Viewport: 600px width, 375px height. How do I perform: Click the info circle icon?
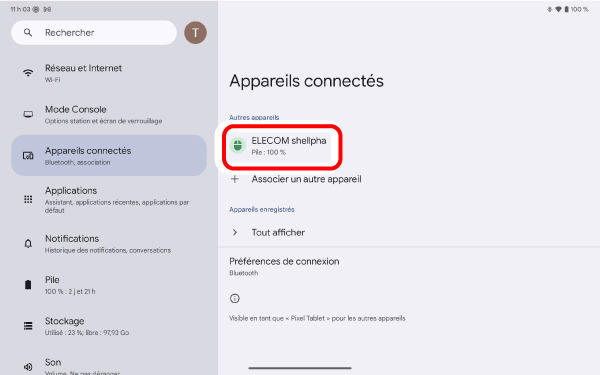point(235,298)
